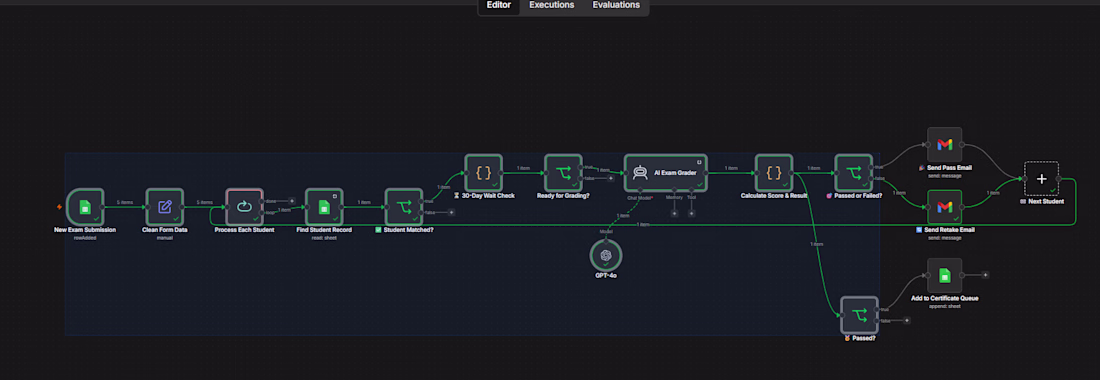Switch to the Executions tab
1100x380 pixels.
551,5
